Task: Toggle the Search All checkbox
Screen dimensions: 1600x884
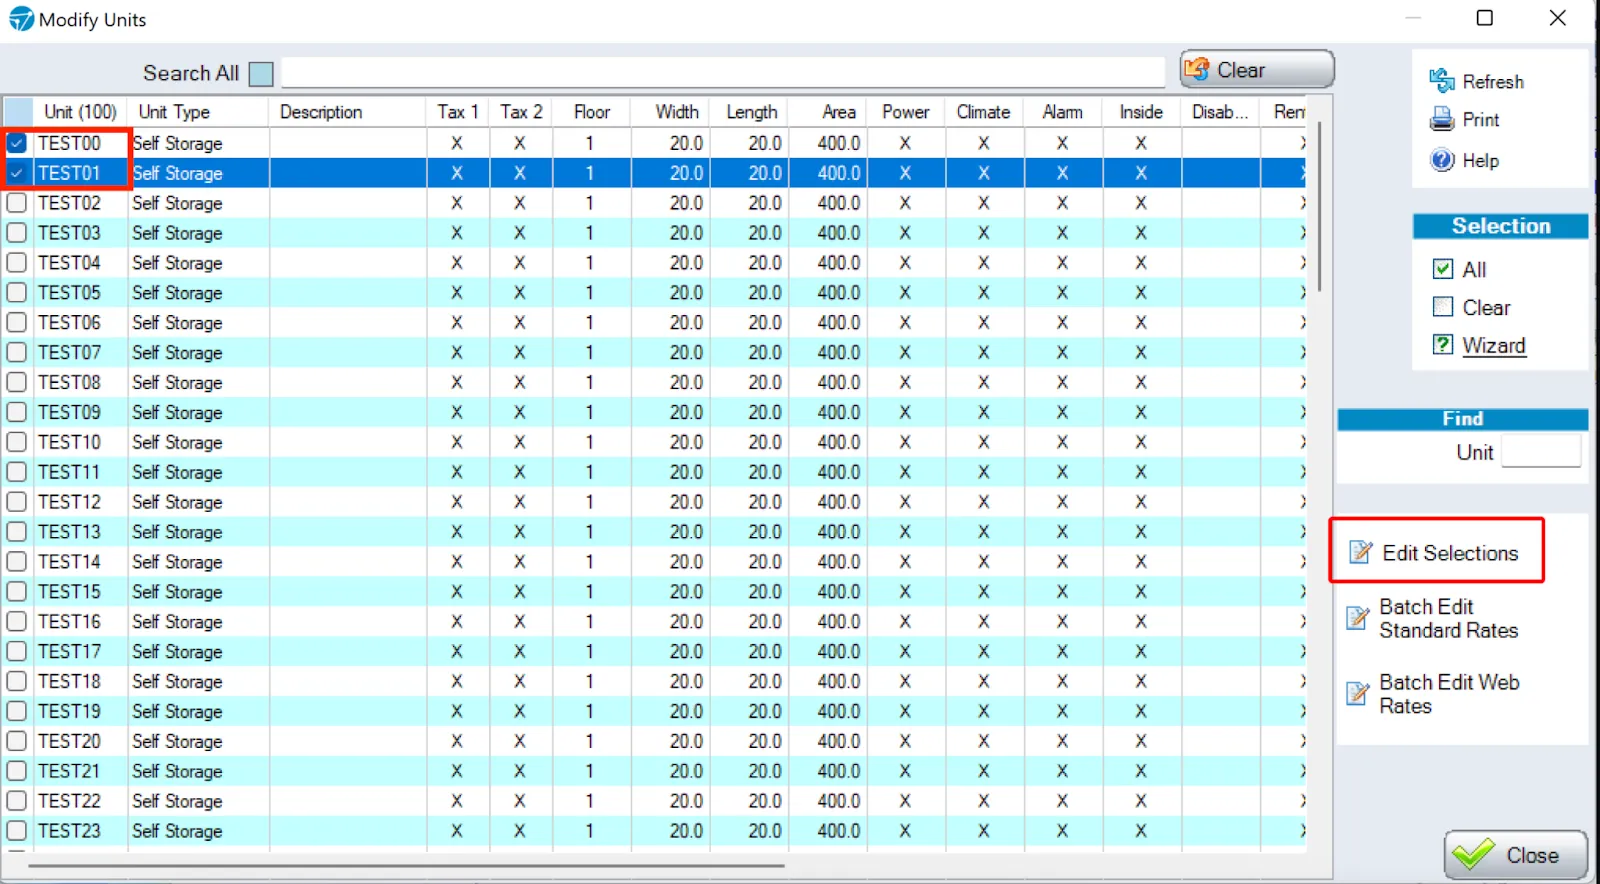Action: tap(261, 74)
